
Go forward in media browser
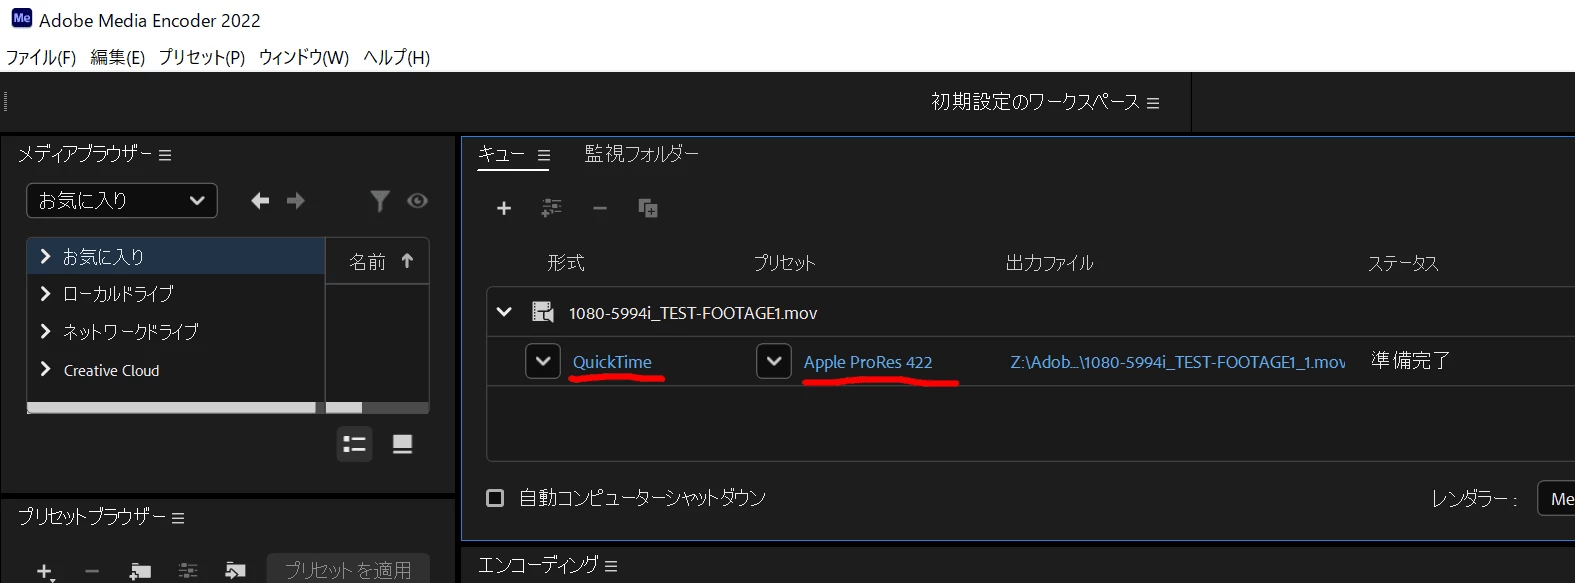[295, 201]
